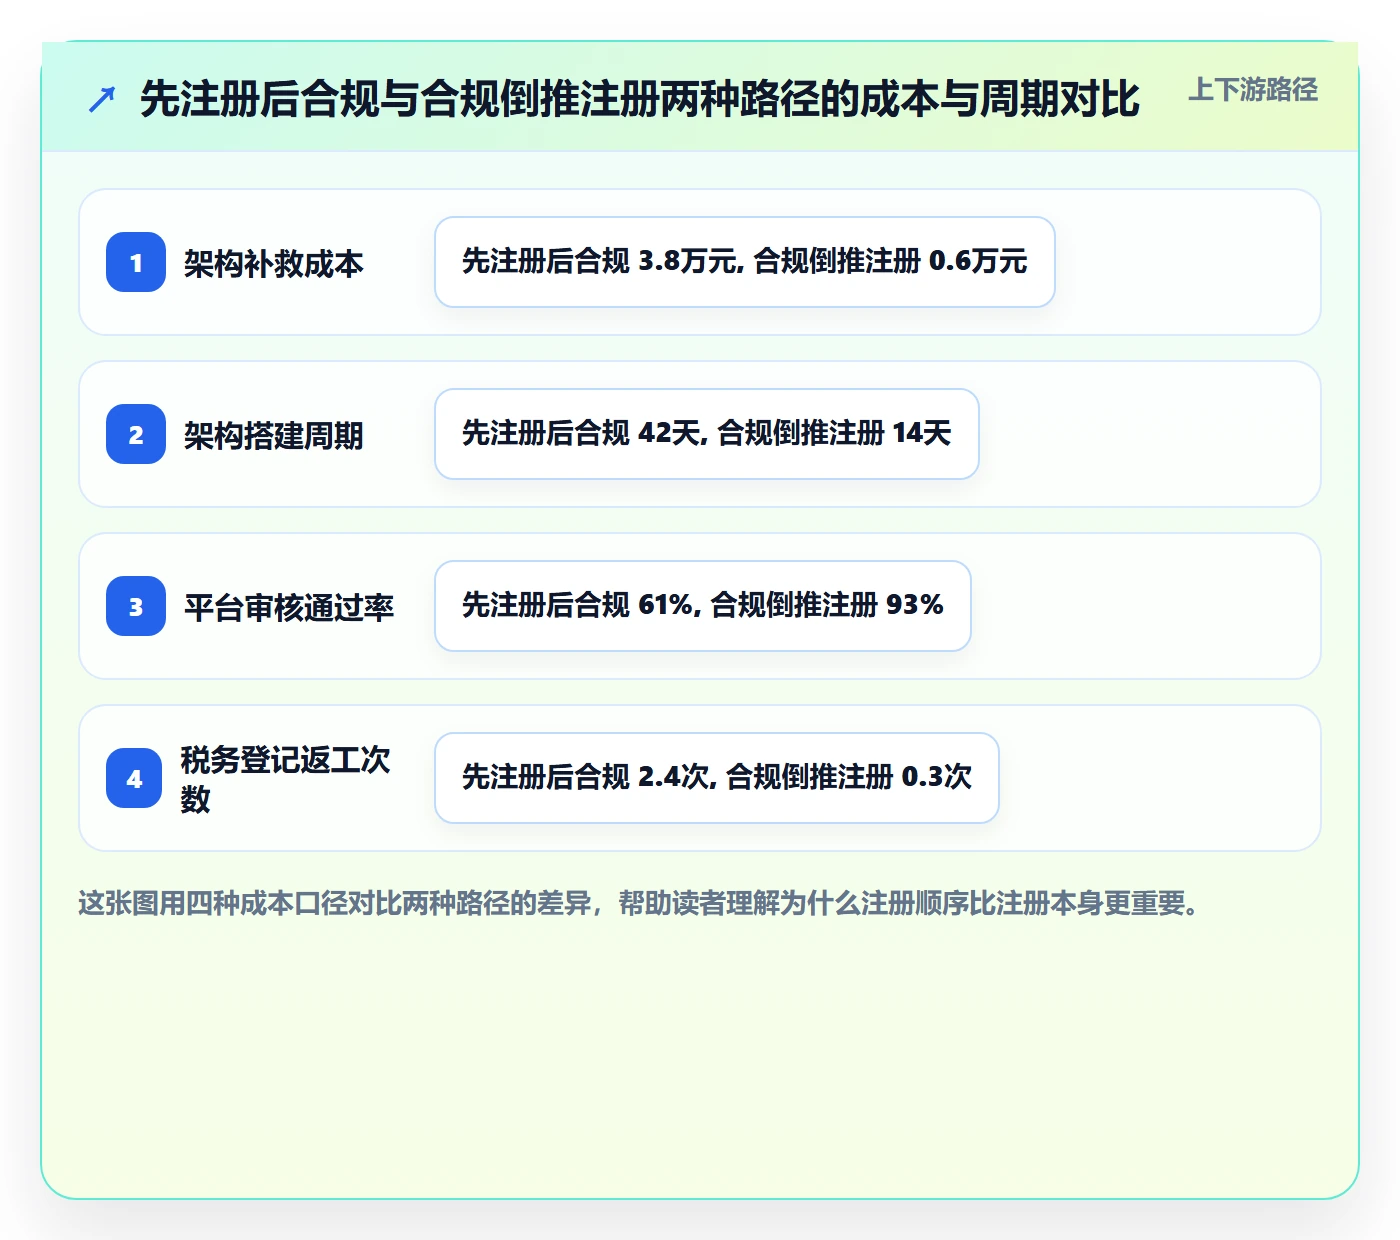Click the title 先注册后合规与合规倒推注册两种路径的成本与周期对比
The height and width of the screenshot is (1240, 1400).
(x=640, y=99)
